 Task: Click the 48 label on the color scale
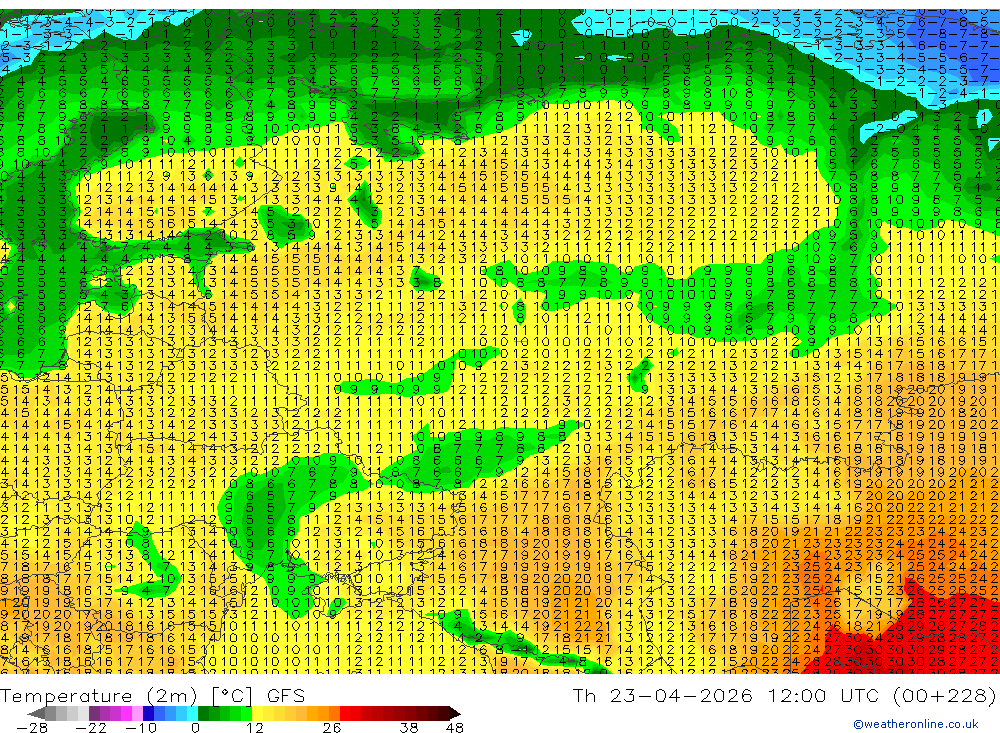[x=455, y=727]
